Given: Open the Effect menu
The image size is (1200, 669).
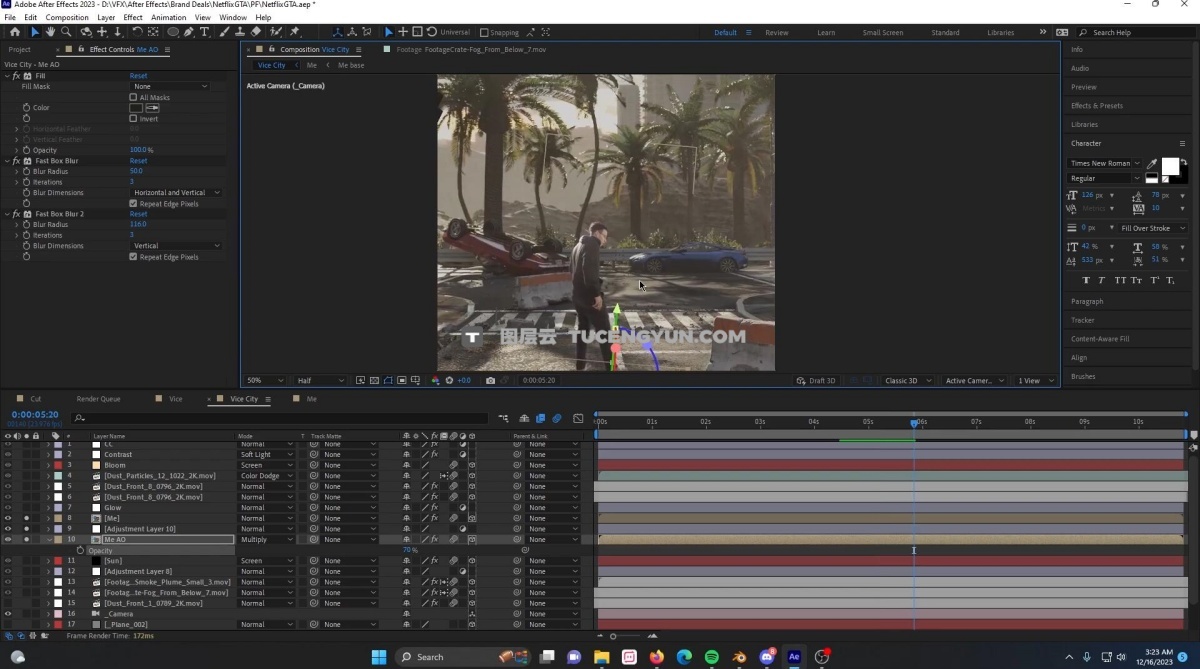Looking at the screenshot, I should coord(133,17).
